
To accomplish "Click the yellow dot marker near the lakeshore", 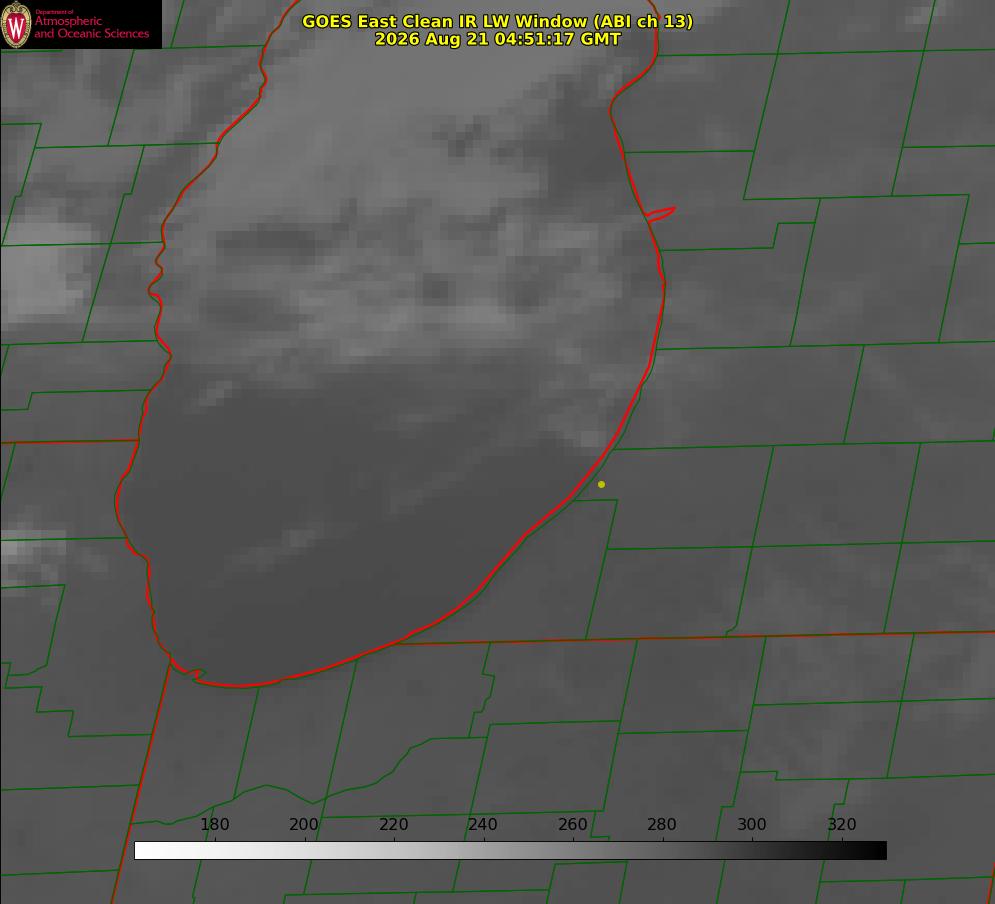I will [x=601, y=484].
